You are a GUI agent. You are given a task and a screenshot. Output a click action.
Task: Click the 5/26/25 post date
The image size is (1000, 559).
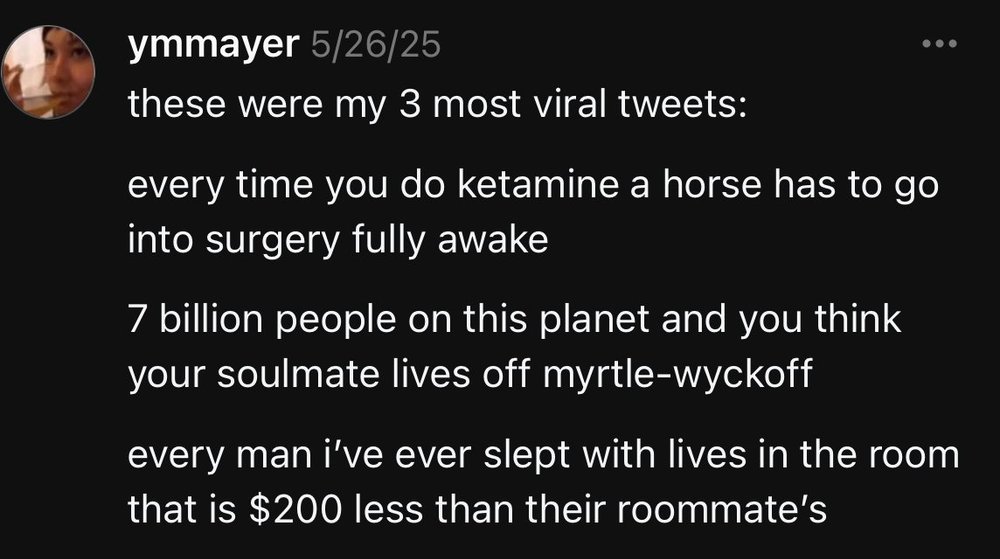point(376,45)
